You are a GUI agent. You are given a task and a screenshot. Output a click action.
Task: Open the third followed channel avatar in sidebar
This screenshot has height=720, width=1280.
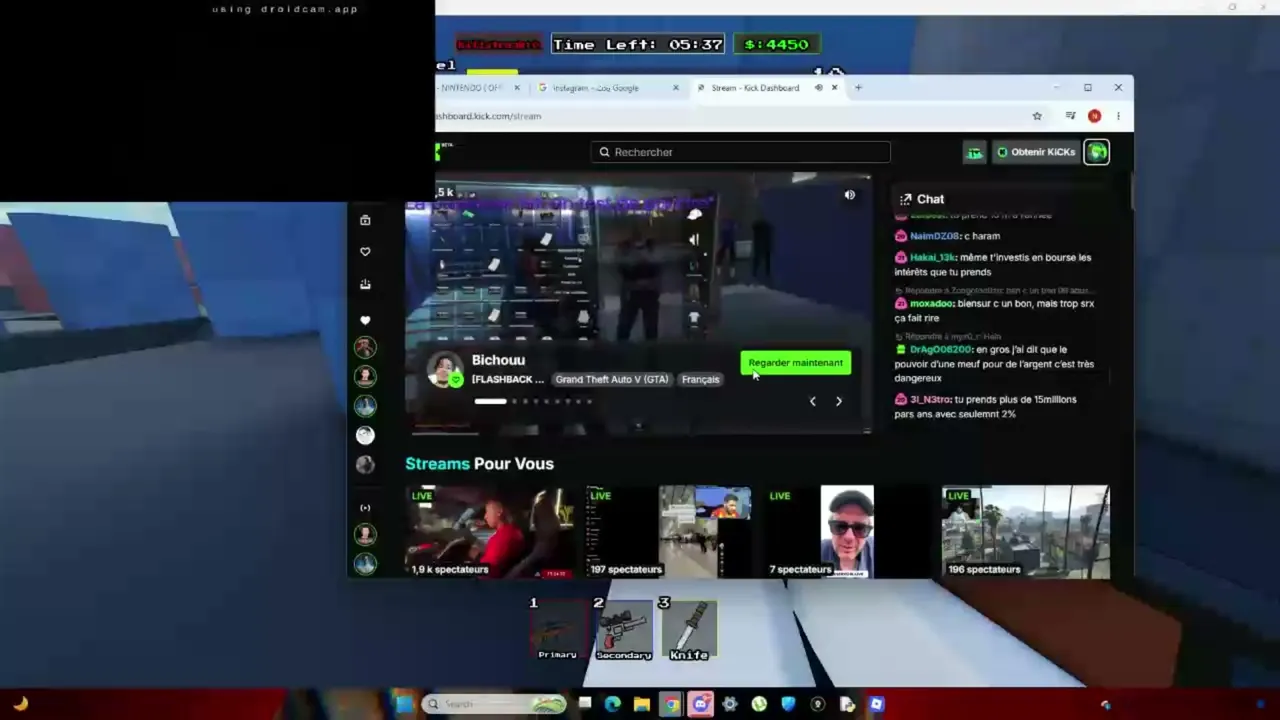(x=365, y=405)
